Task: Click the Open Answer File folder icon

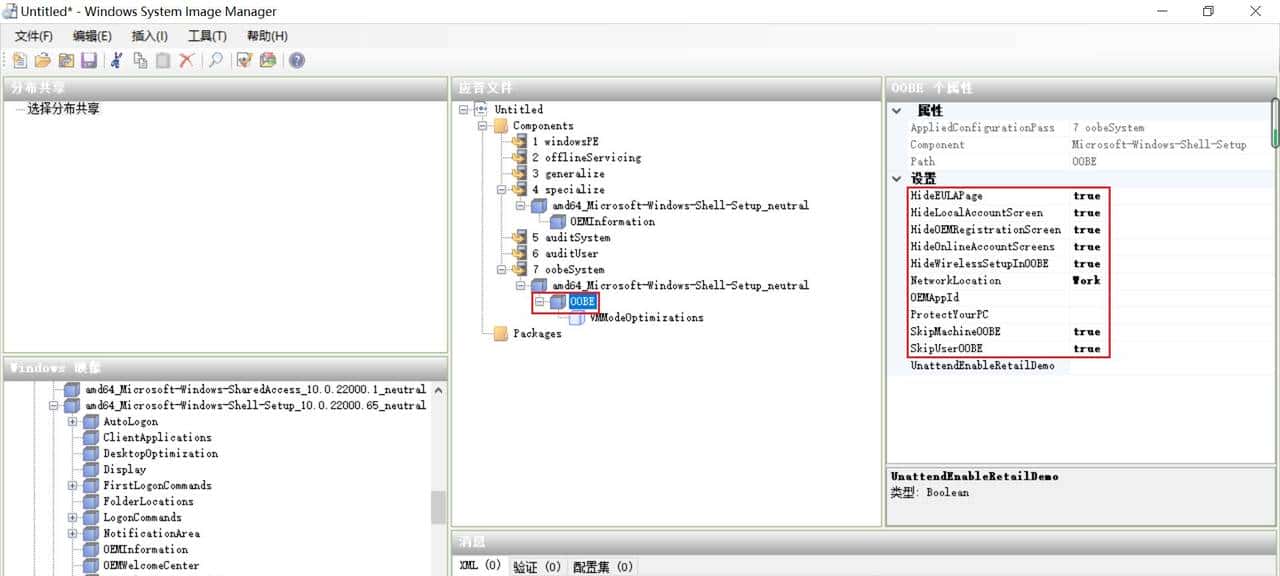Action: pos(43,60)
